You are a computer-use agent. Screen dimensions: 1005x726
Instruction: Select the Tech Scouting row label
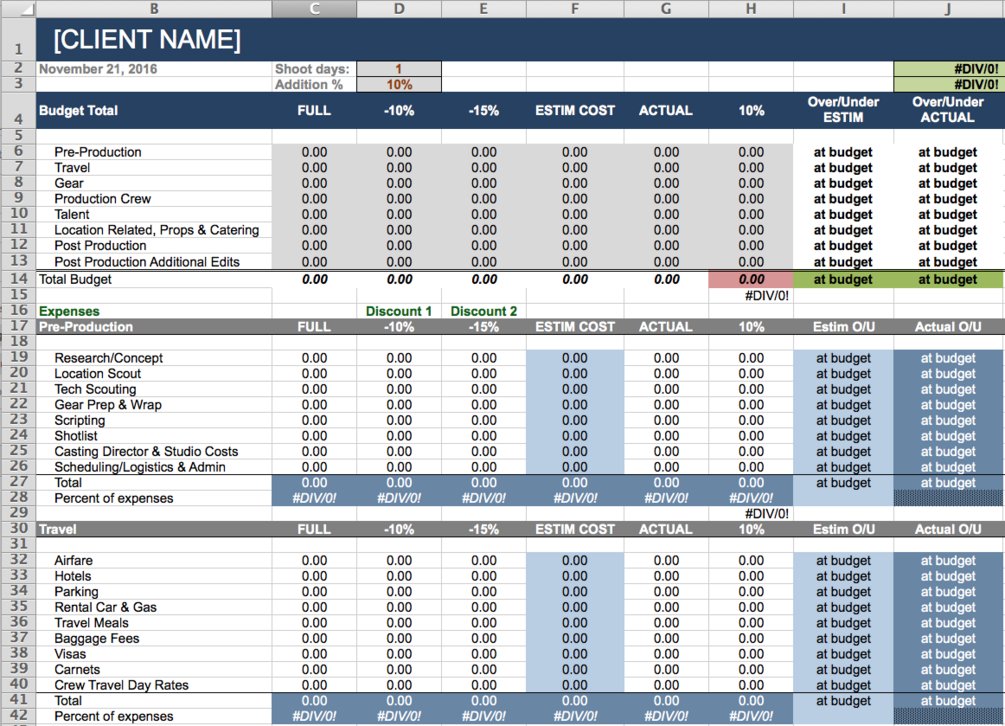tap(96, 390)
